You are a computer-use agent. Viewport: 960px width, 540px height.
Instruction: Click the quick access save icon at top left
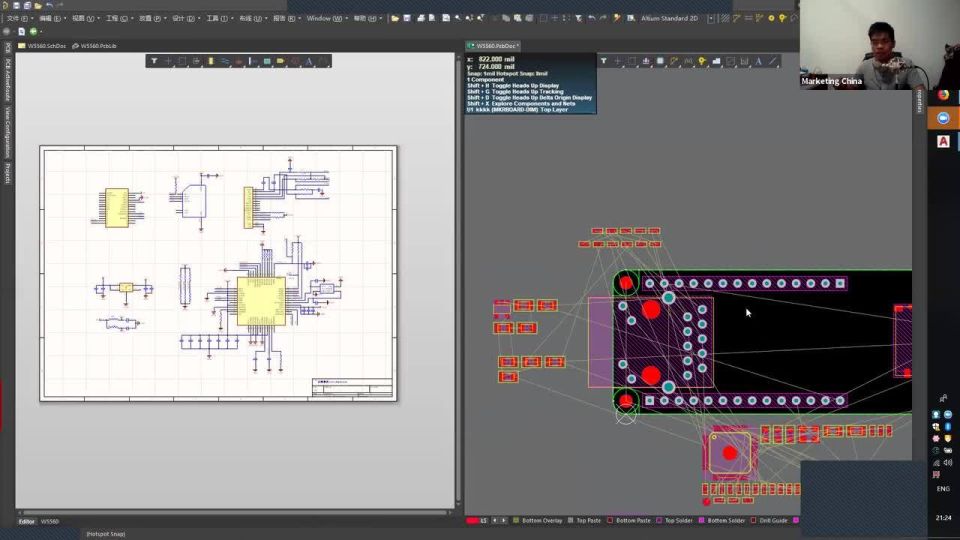(17, 6)
